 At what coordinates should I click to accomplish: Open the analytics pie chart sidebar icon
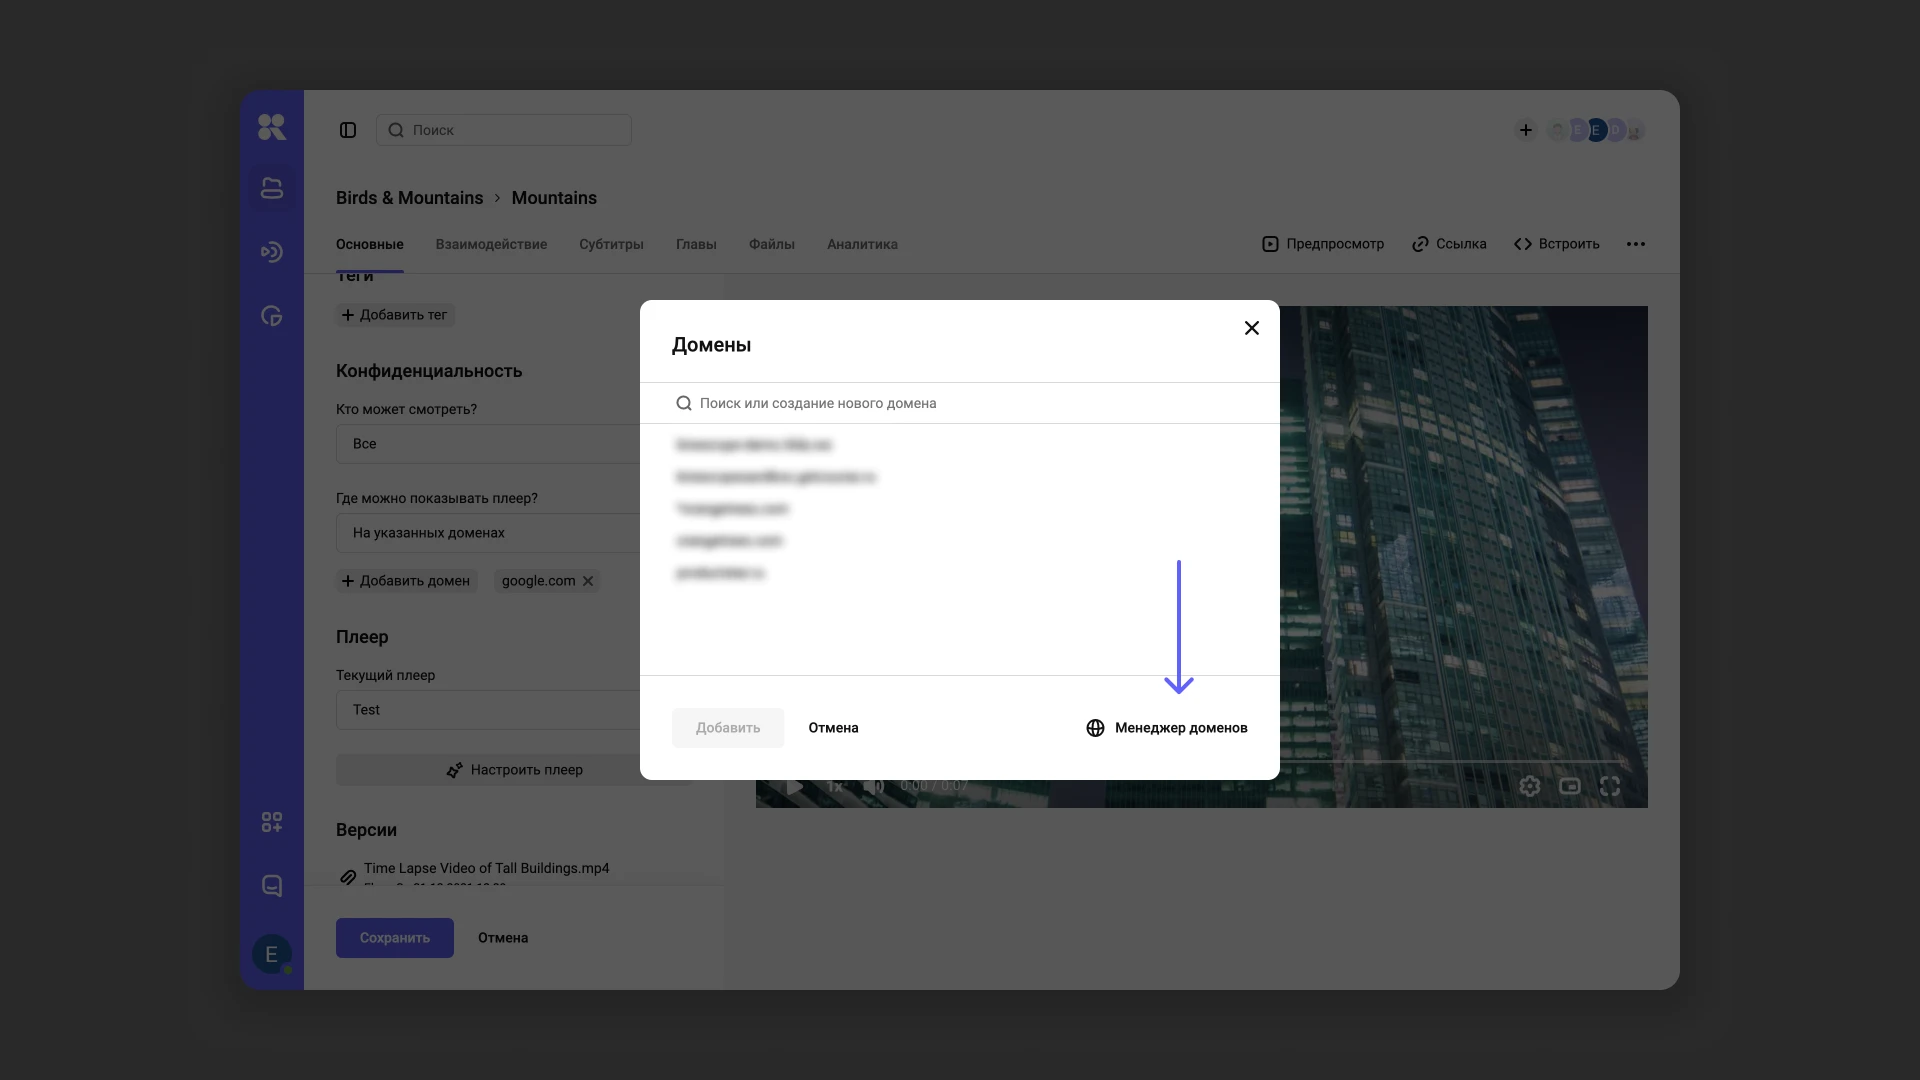[272, 316]
